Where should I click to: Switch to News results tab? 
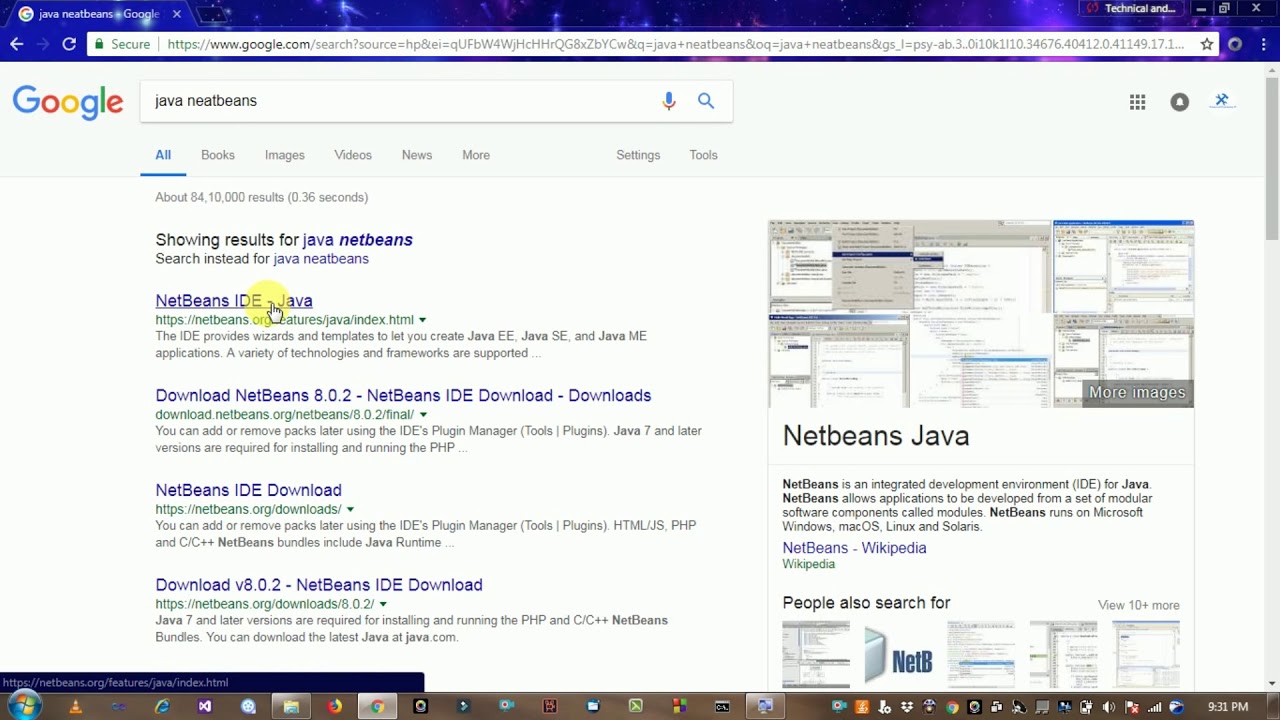pos(417,155)
